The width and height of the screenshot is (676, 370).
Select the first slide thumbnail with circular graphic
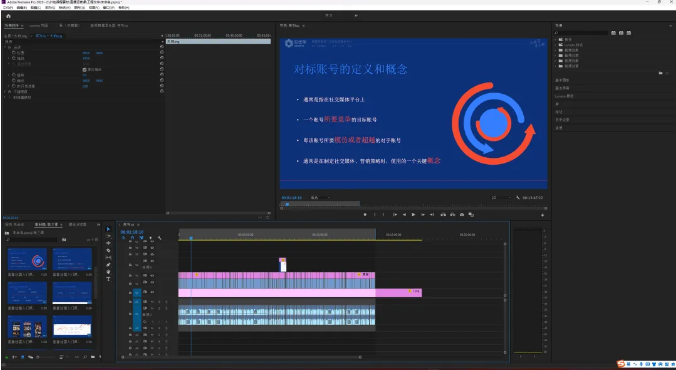pos(27,259)
